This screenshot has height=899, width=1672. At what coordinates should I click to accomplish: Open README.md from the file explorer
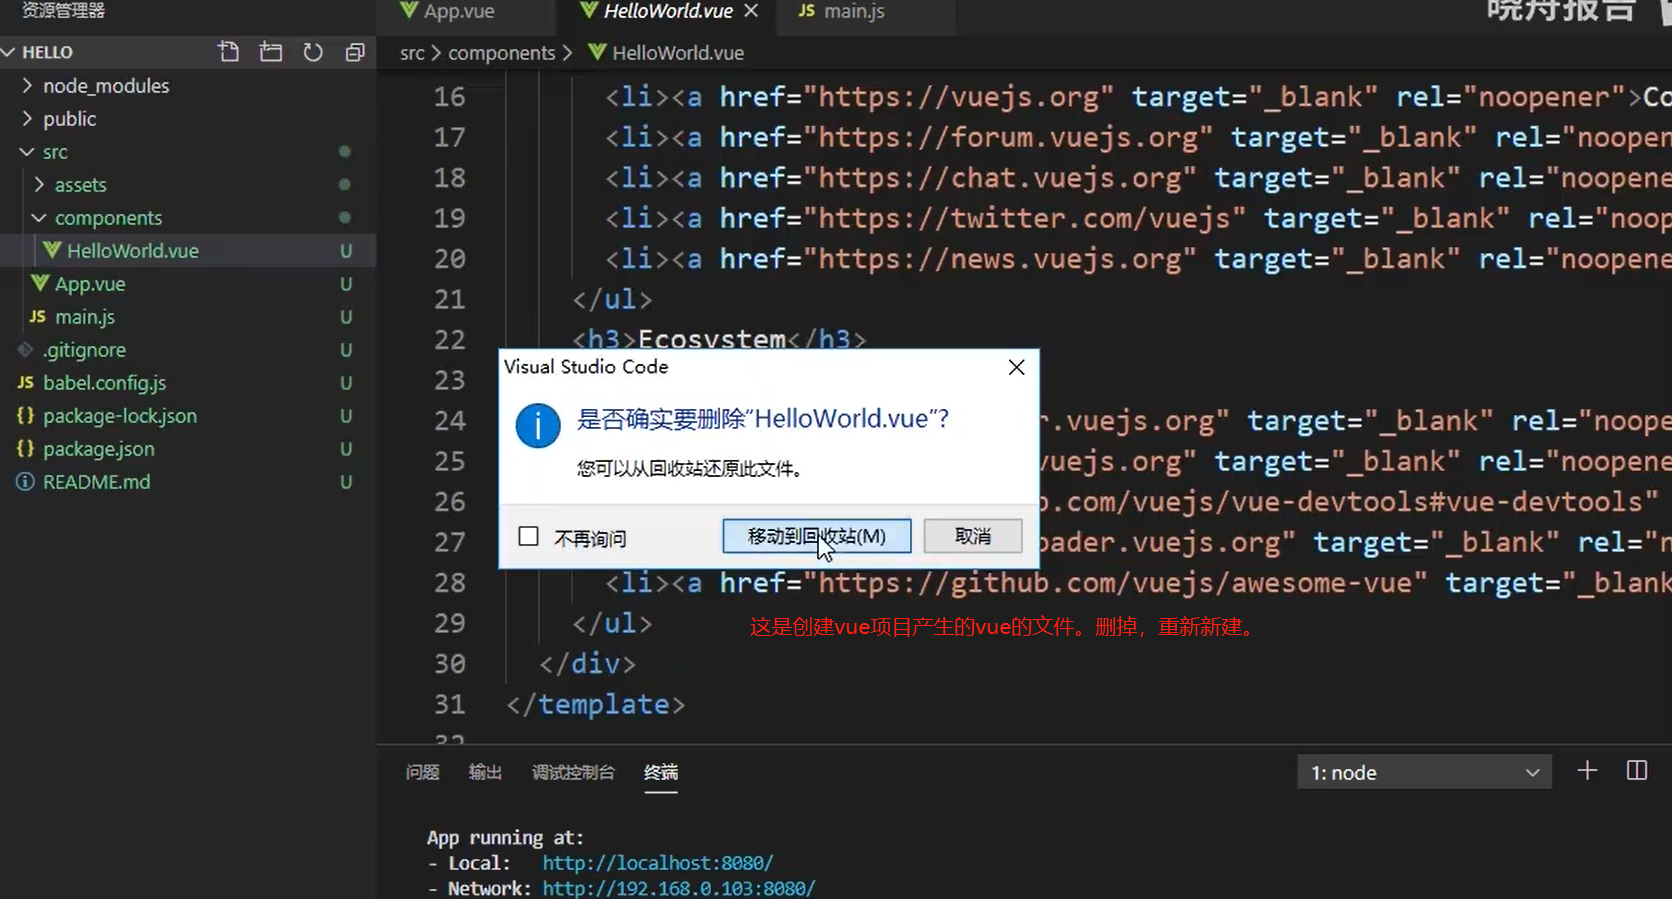click(x=188, y=482)
